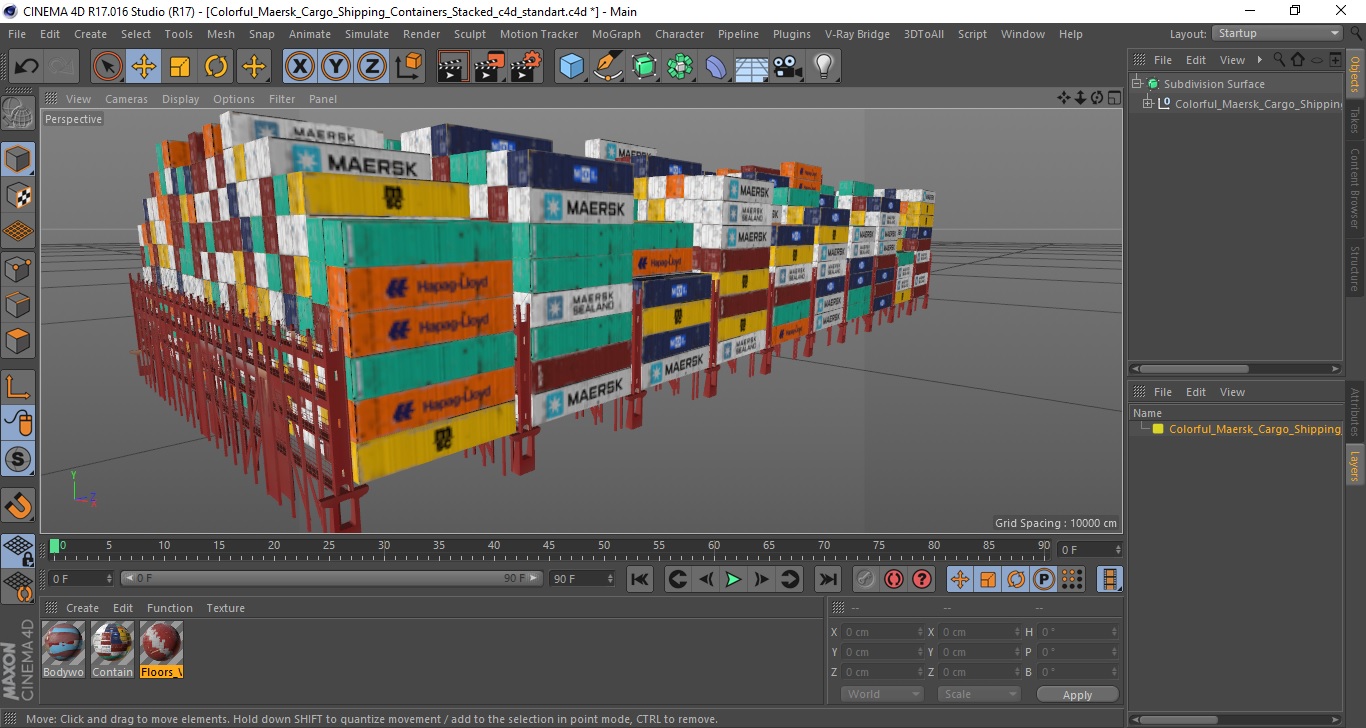
Task: Play animation forward
Action: (x=733, y=579)
